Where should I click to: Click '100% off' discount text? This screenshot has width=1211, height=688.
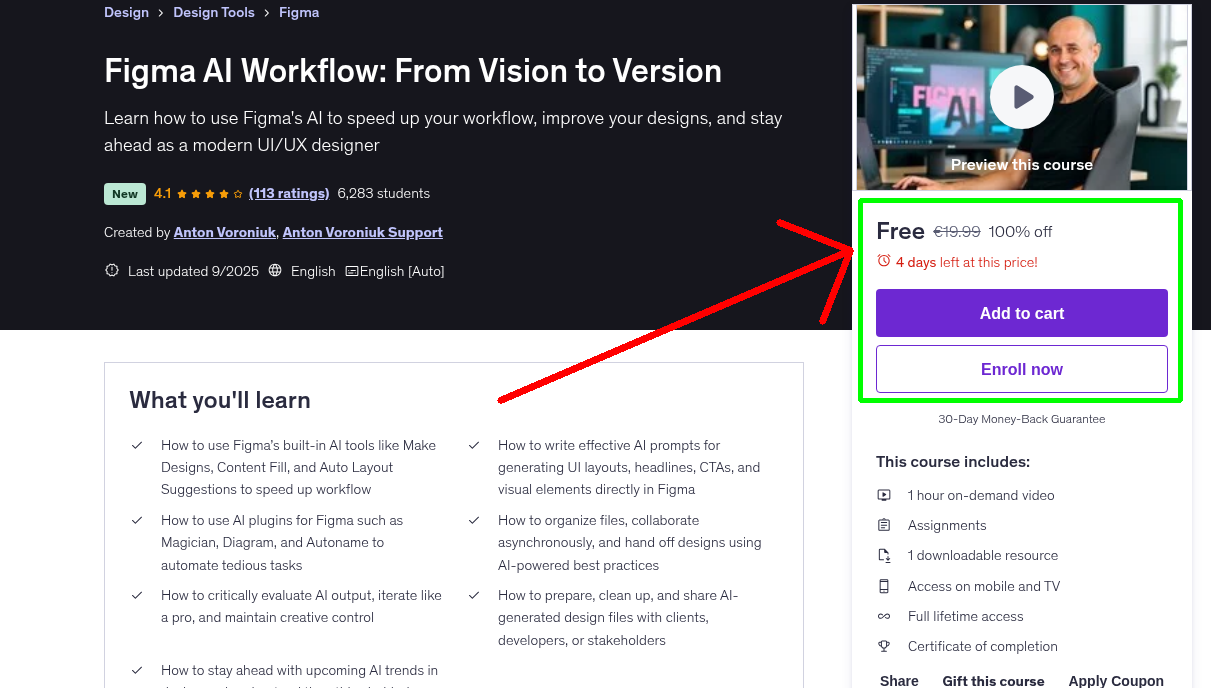coord(1020,232)
